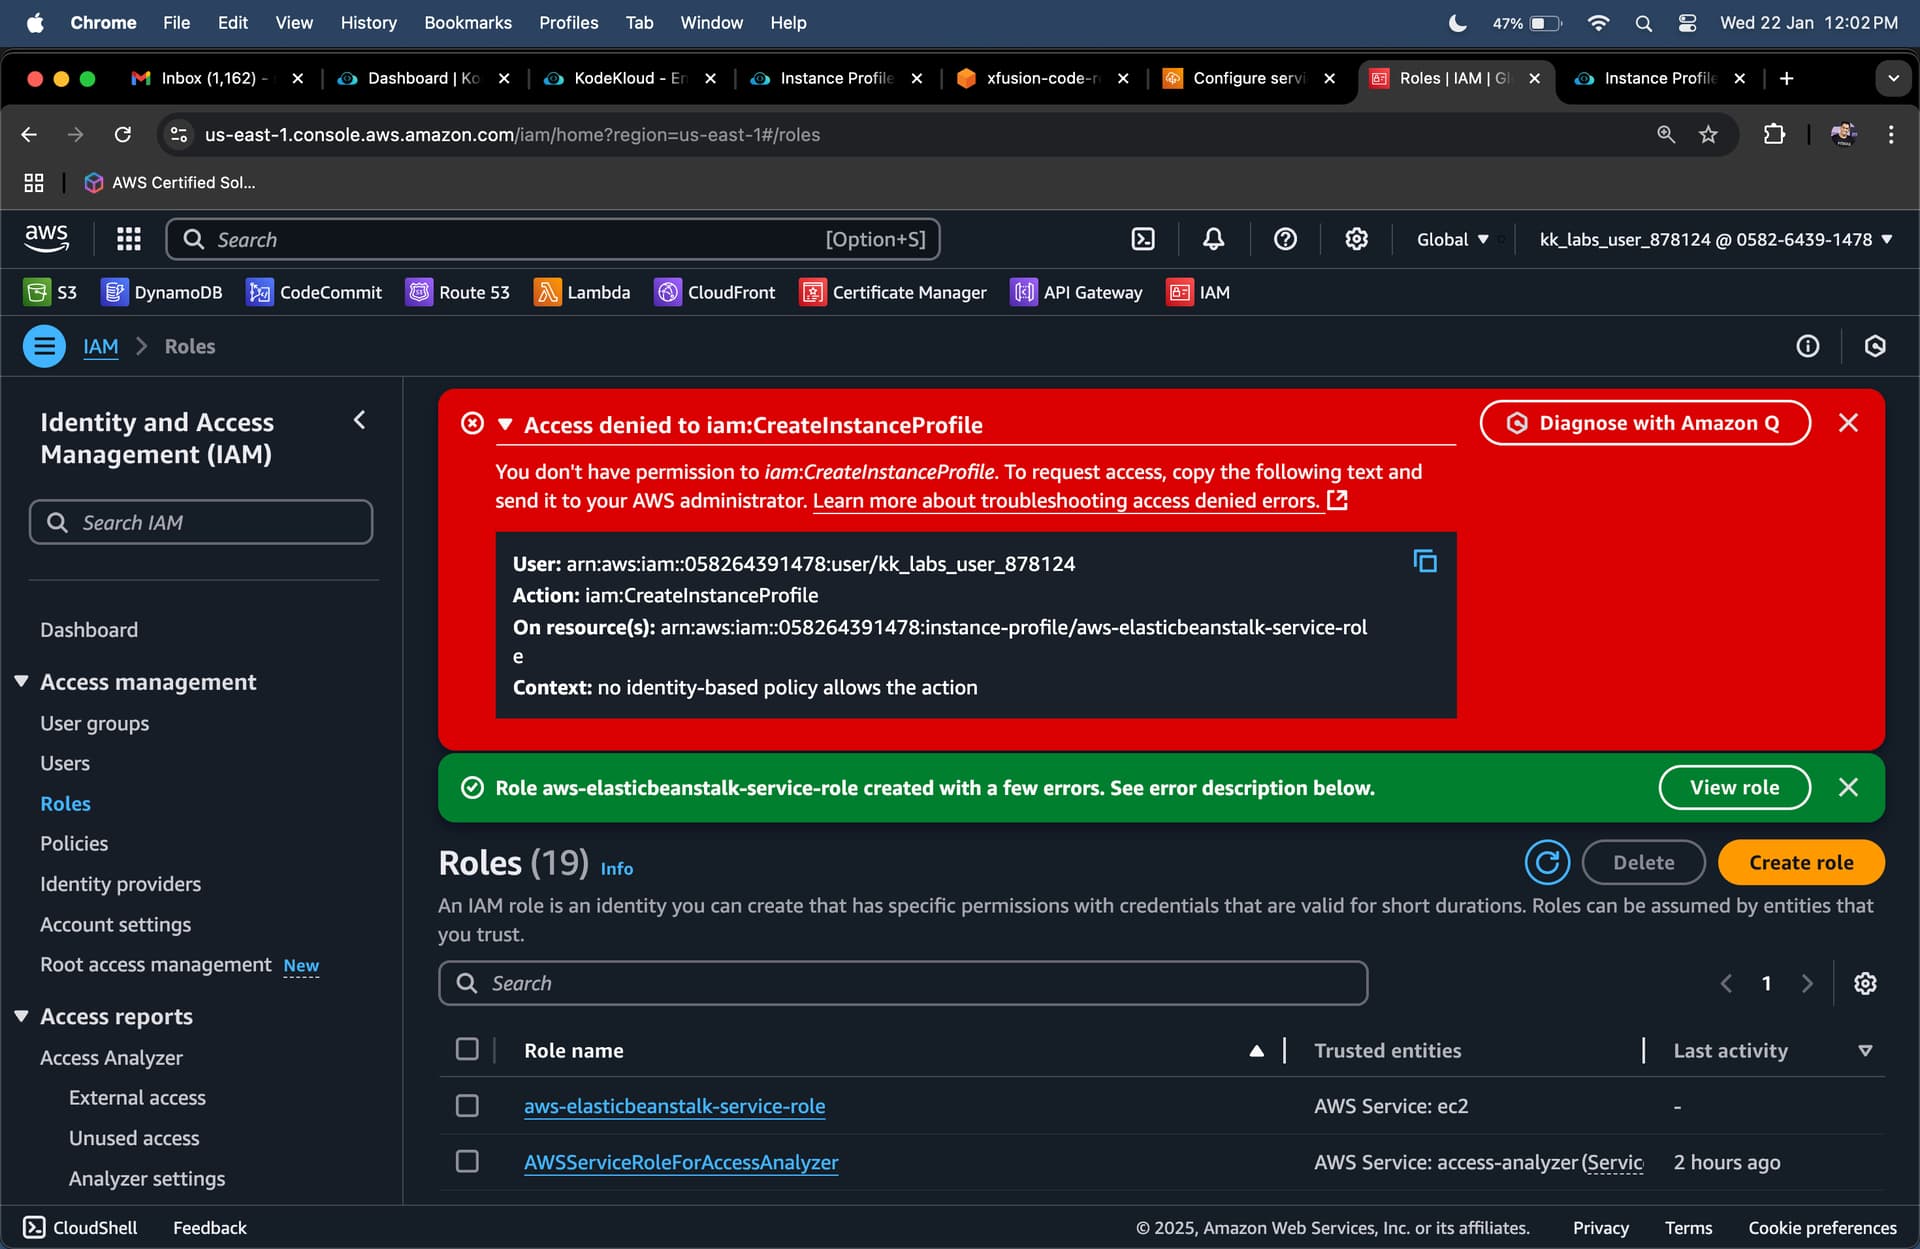Open the Global region dropdown

tap(1452, 239)
